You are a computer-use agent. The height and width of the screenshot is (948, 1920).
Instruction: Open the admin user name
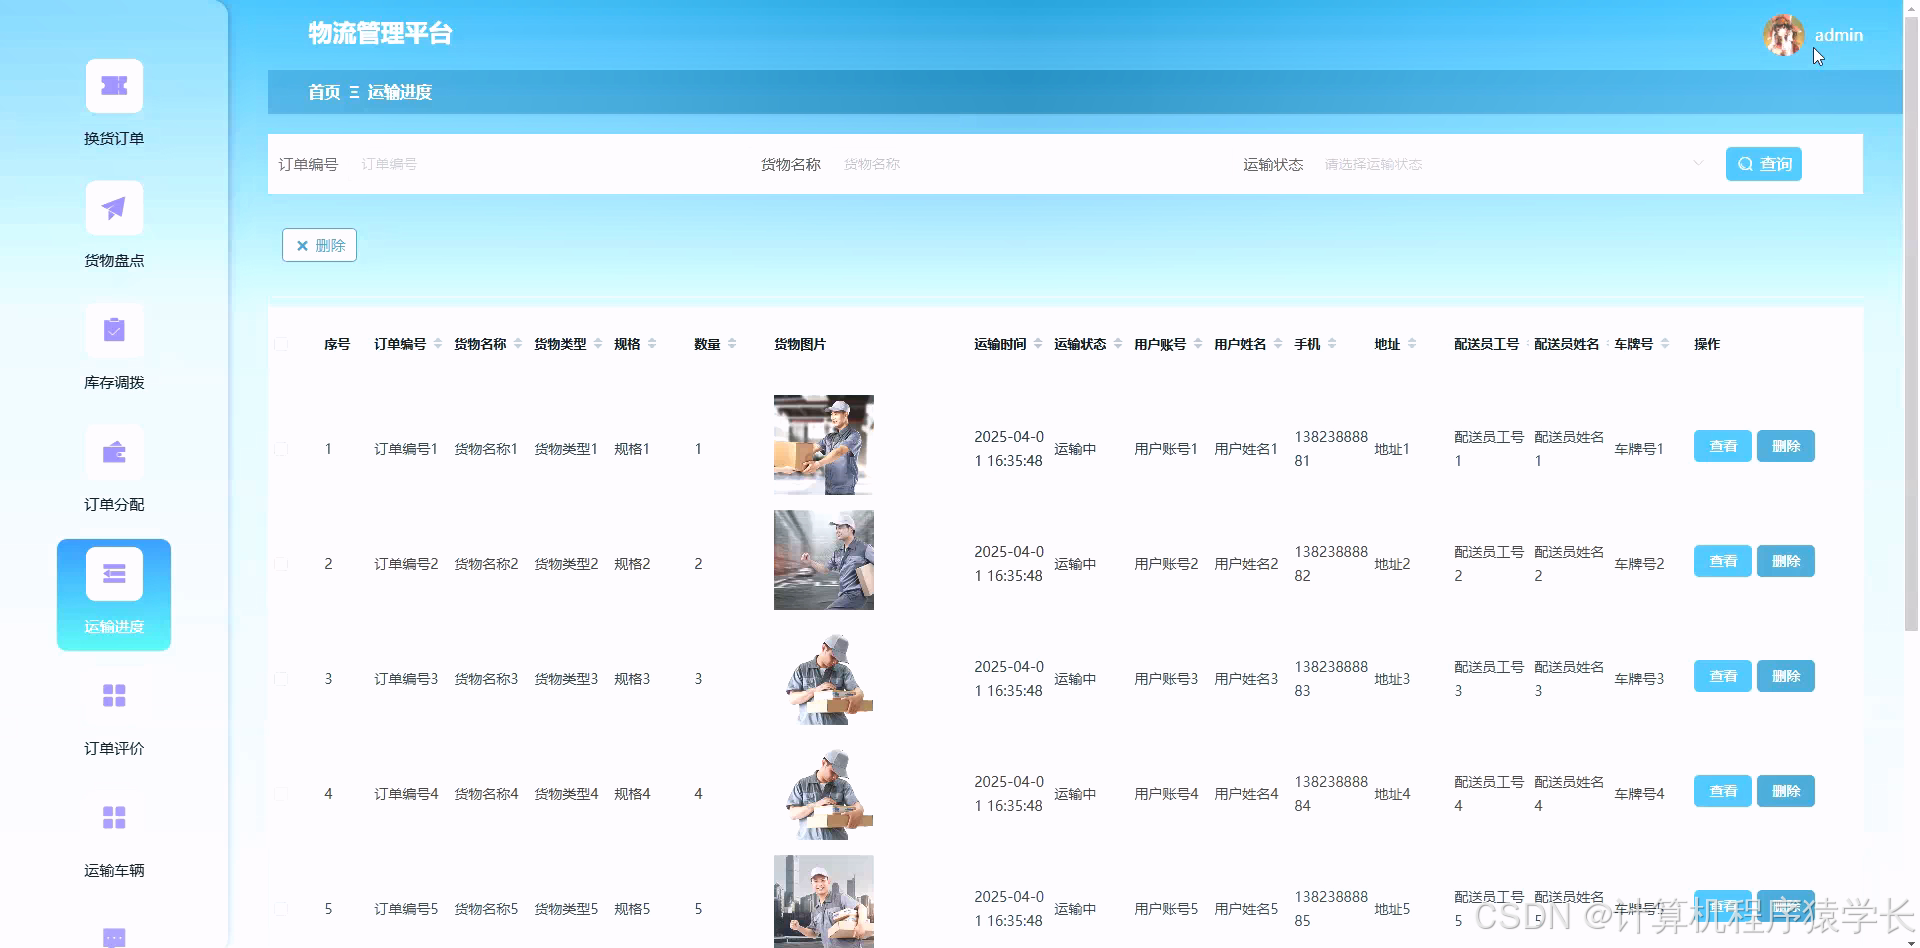(x=1839, y=35)
